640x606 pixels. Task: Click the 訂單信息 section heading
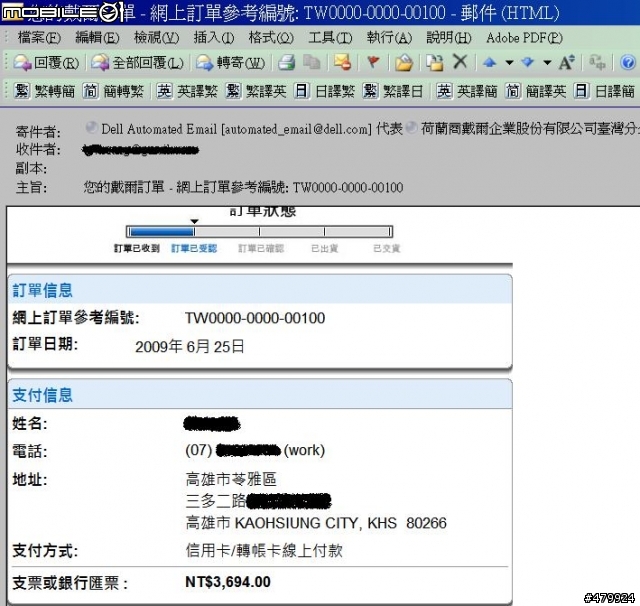(x=42, y=291)
